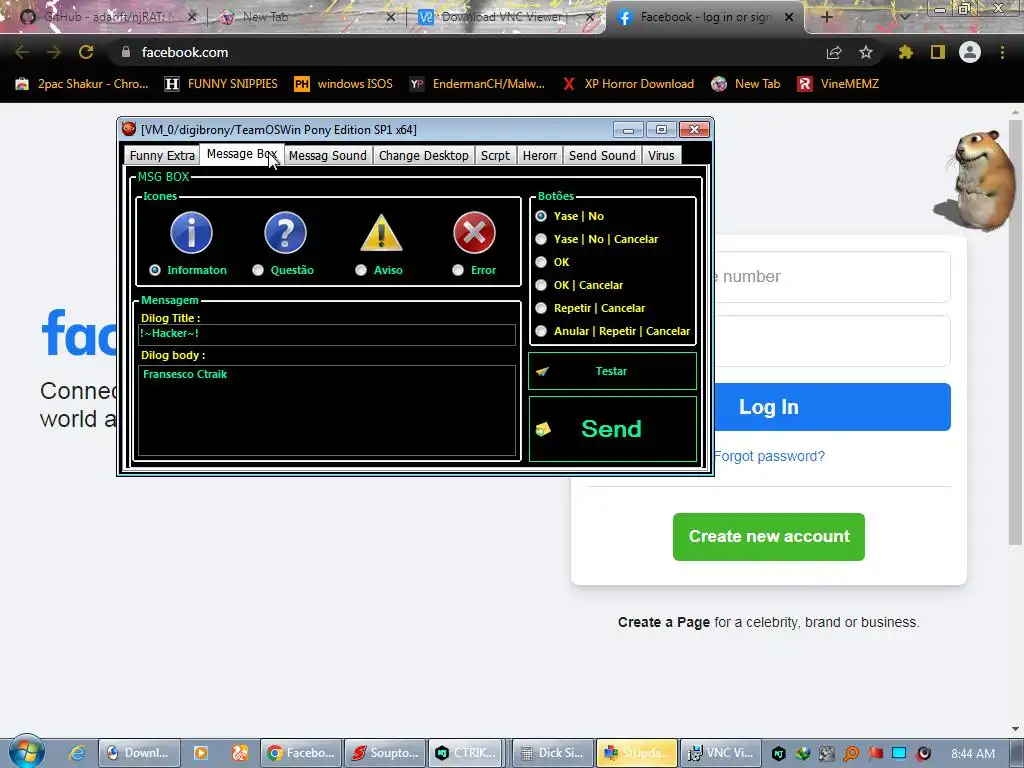Choose Yase | No | Cancelar option
1024x768 pixels.
coord(541,239)
